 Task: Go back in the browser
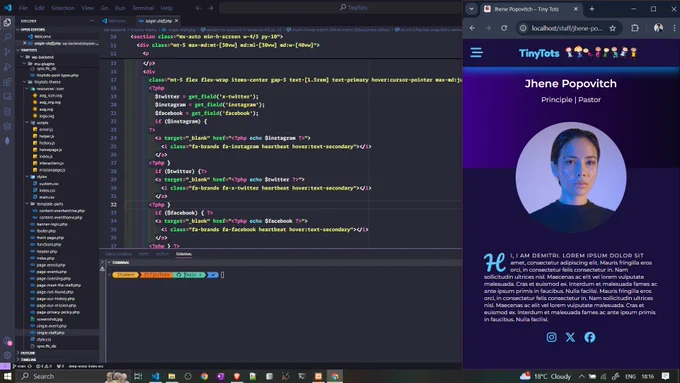pyautogui.click(x=472, y=28)
